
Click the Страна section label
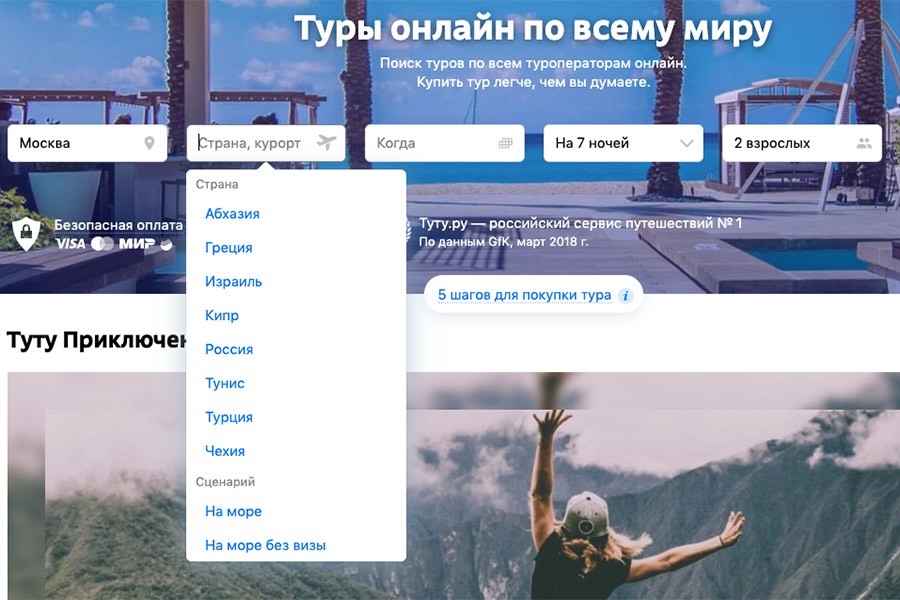(217, 184)
